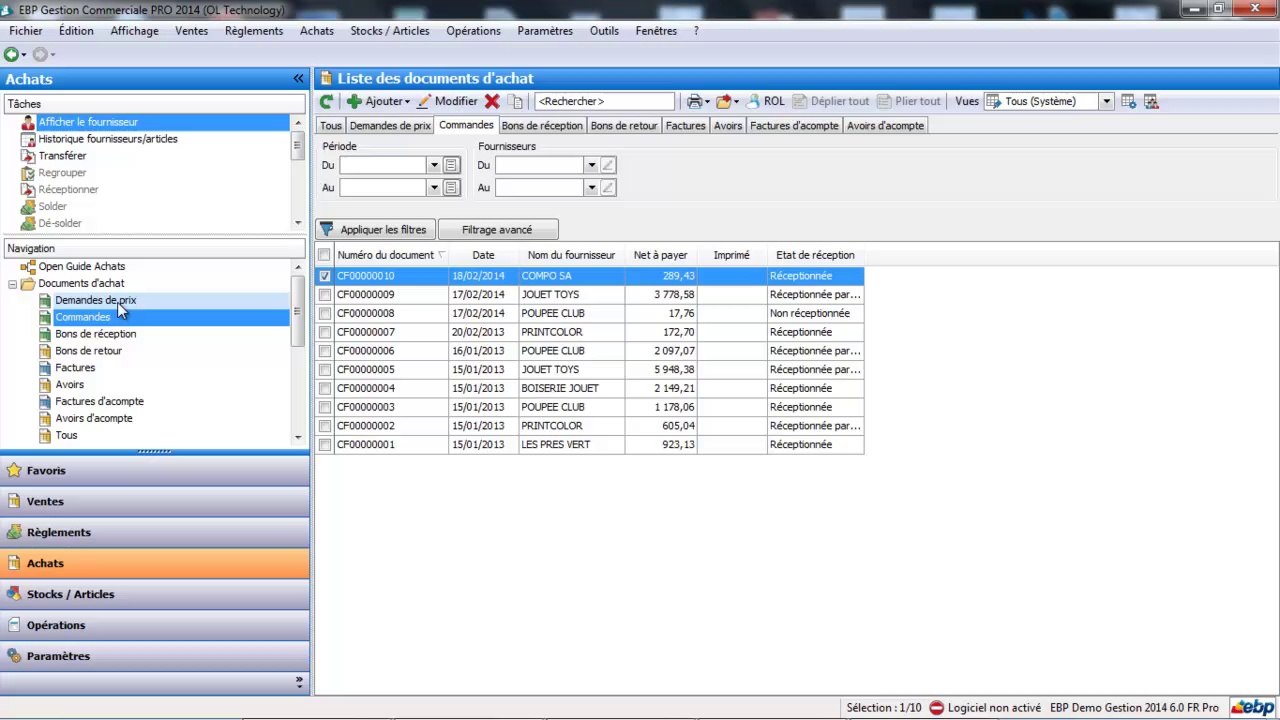The height and width of the screenshot is (720, 1280).
Task: Open the Affichage menu
Action: point(134,31)
